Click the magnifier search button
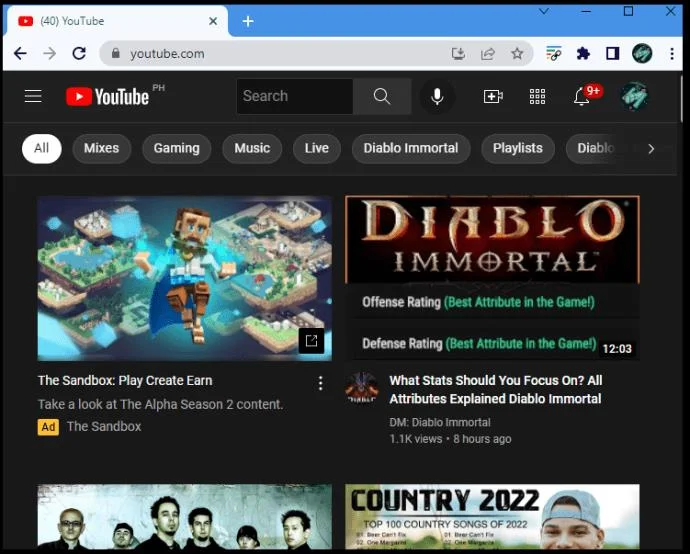Screen dimensions: 690x554 point(382,96)
